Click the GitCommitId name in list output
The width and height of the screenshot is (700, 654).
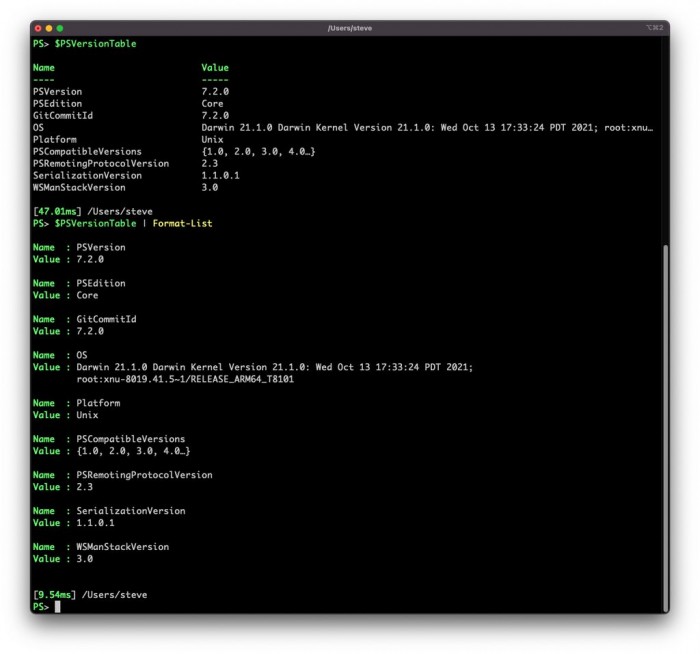(106, 319)
